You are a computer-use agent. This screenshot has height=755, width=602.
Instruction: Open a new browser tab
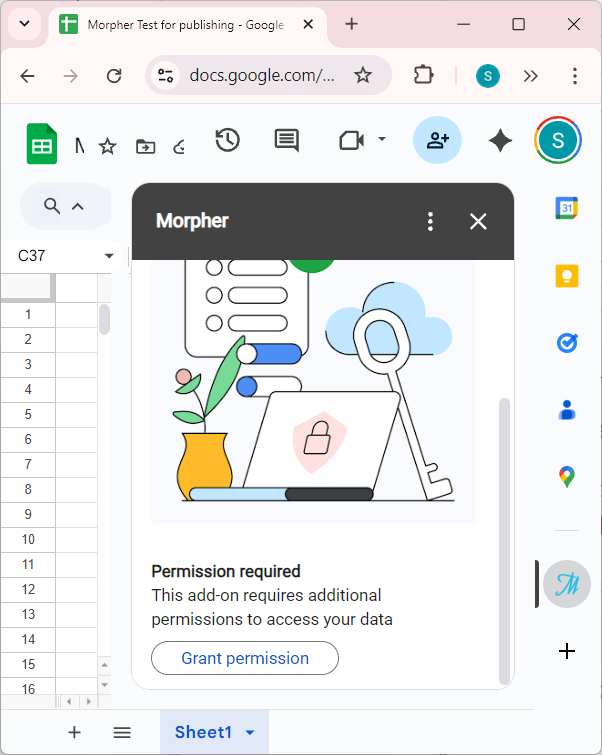(352, 24)
